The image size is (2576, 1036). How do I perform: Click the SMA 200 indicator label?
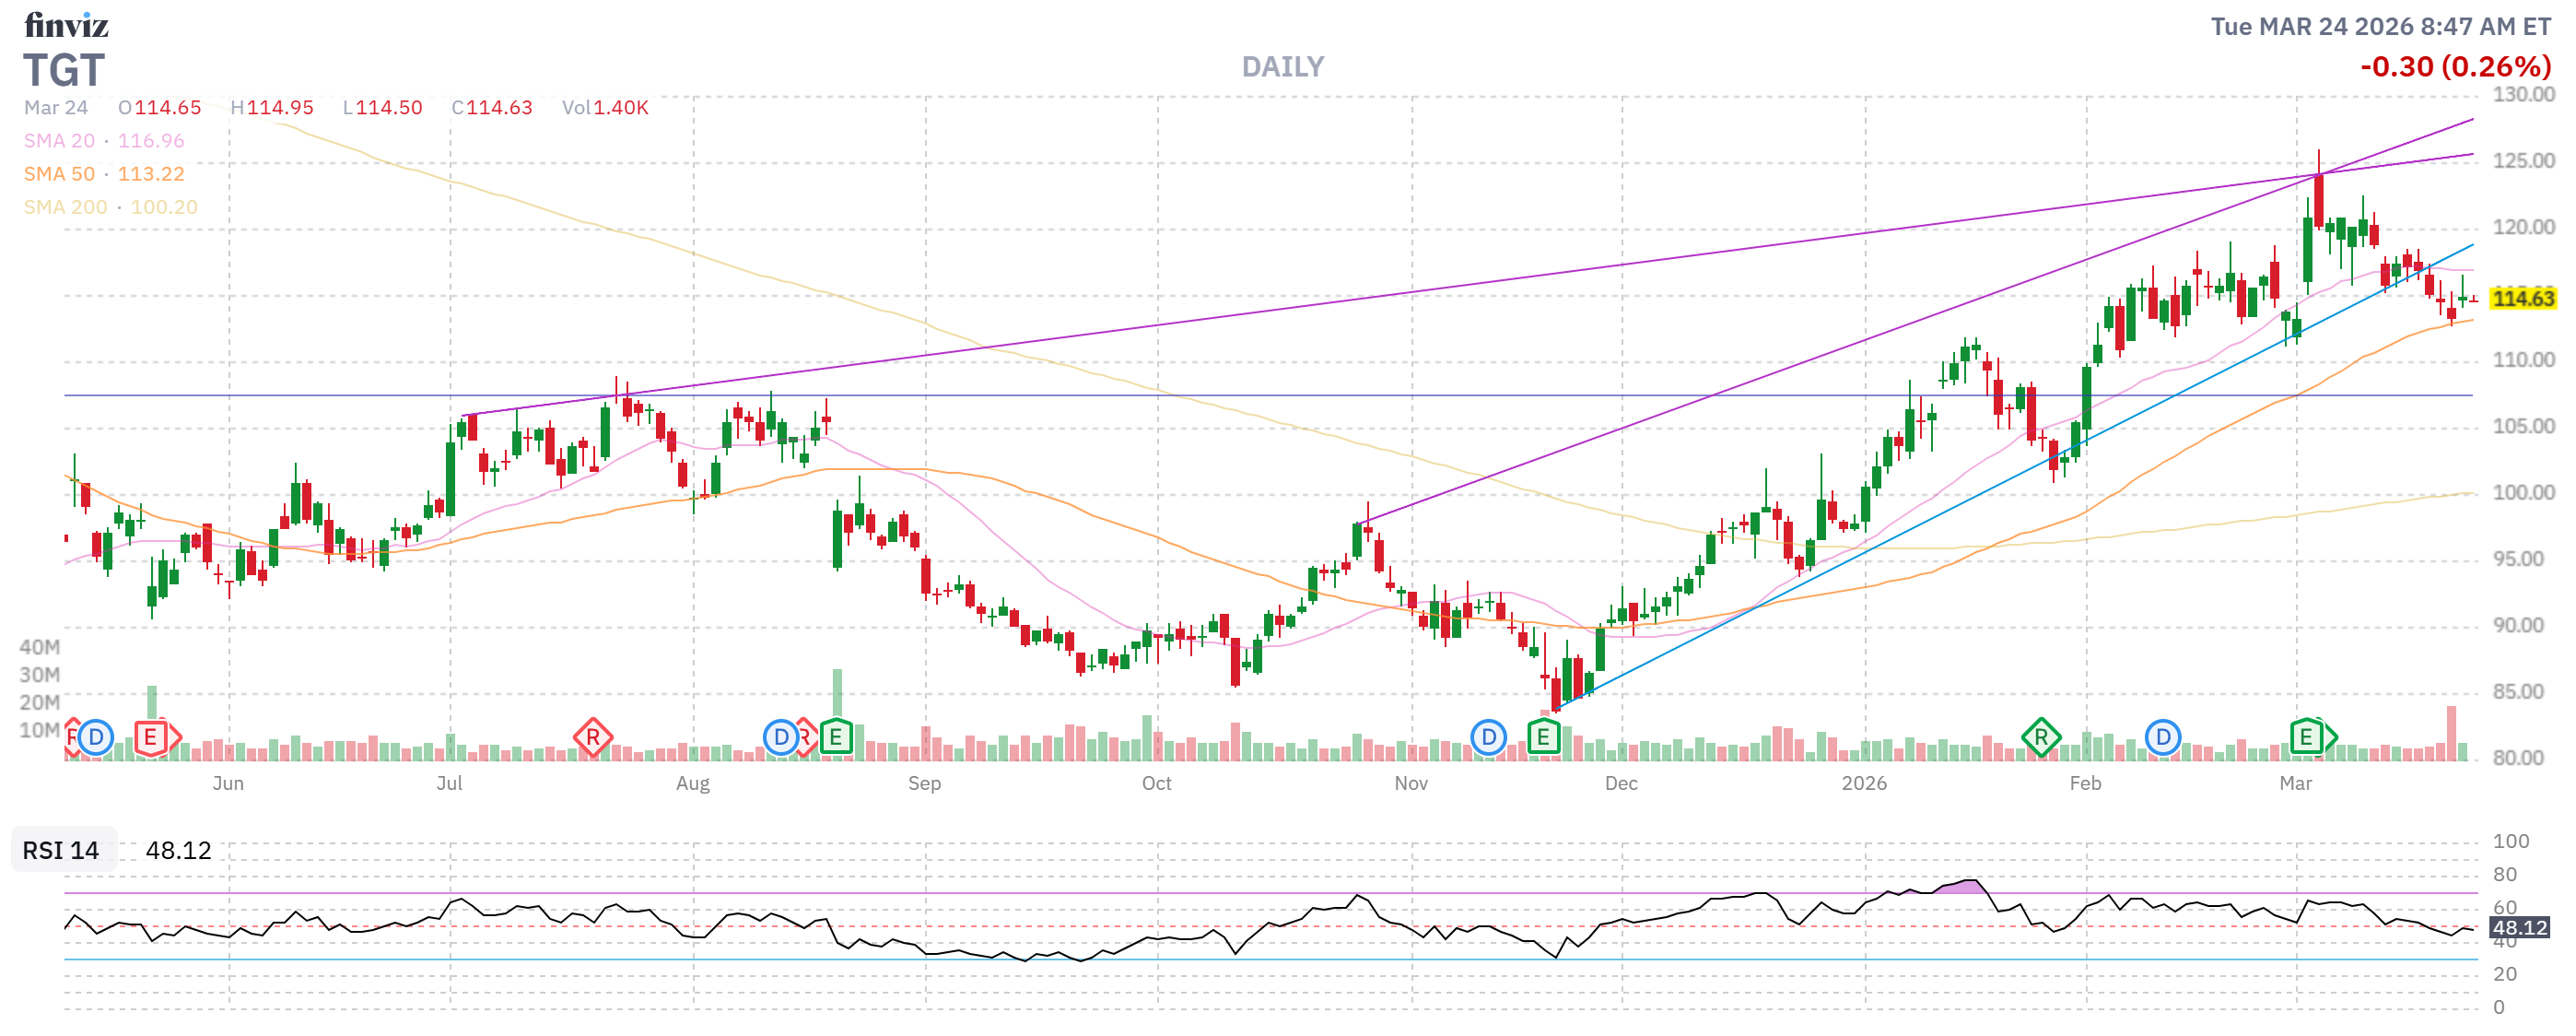point(65,207)
